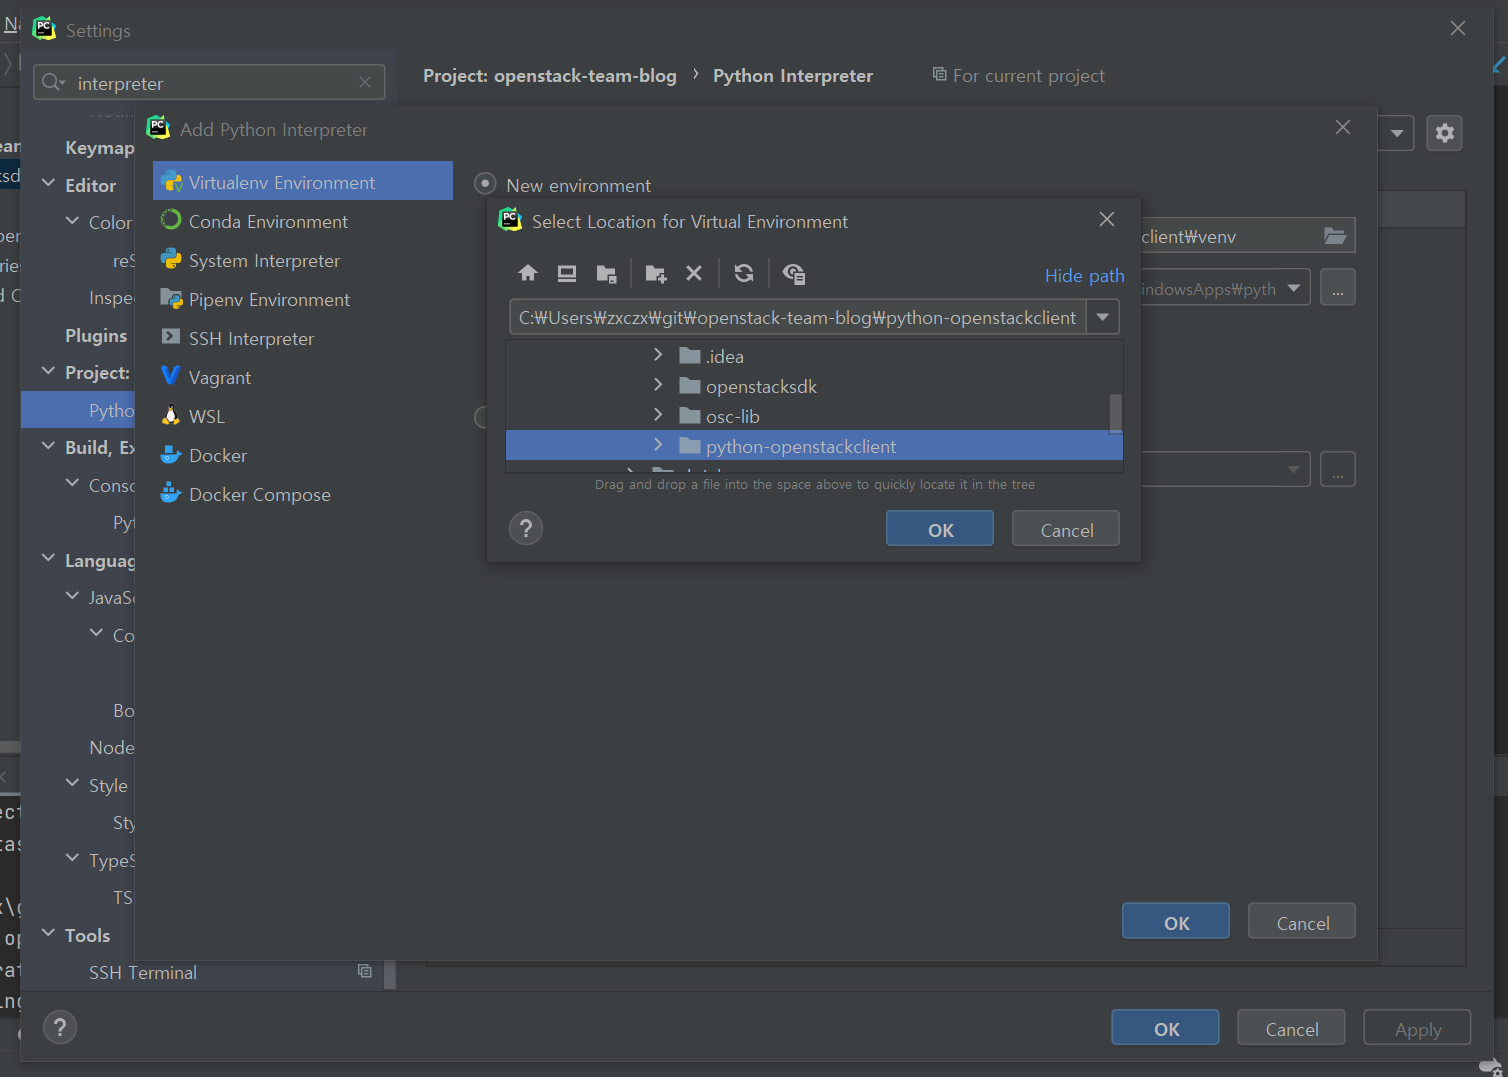Click the path input field
Screen dimensions: 1508x1077
[798, 317]
